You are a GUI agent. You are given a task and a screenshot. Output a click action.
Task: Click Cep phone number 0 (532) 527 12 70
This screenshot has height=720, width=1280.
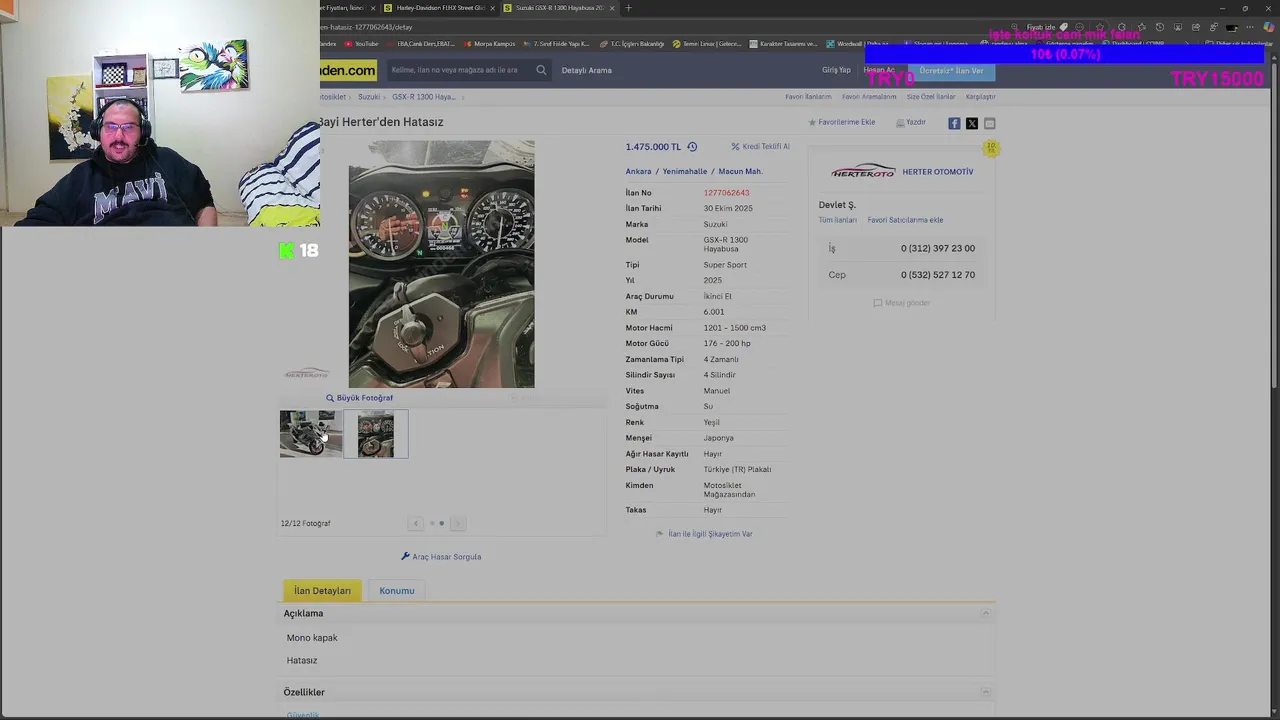(937, 275)
